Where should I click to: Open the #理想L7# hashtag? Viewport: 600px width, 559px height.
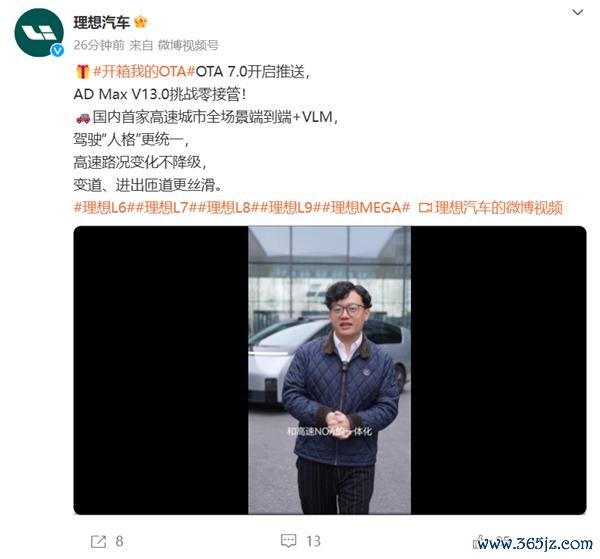[x=165, y=208]
